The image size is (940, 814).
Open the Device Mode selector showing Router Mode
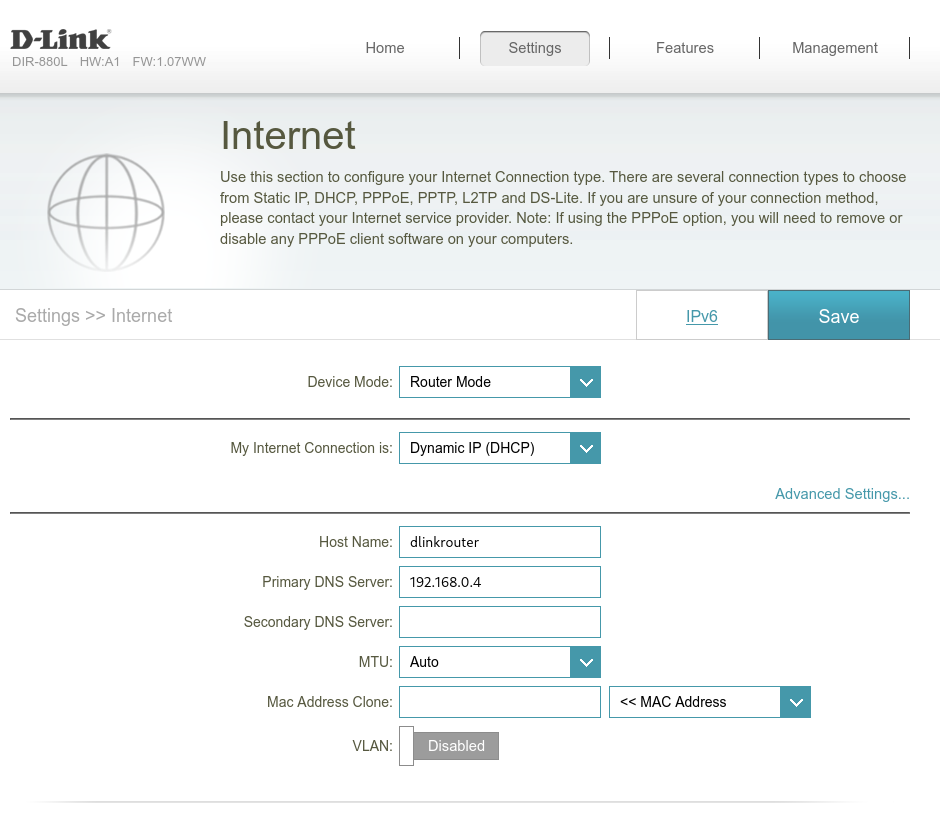[x=485, y=382]
